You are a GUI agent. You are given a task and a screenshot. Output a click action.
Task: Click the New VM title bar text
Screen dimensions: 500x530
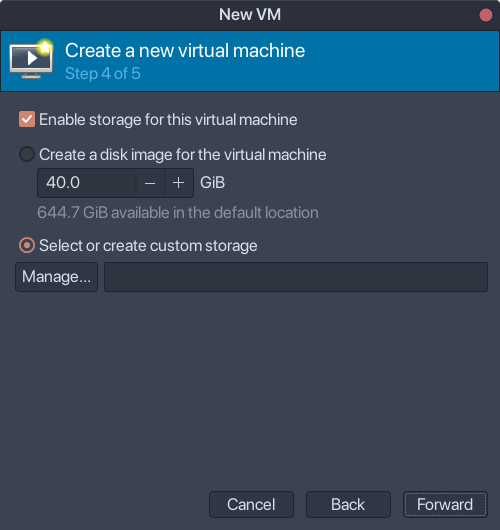click(250, 15)
